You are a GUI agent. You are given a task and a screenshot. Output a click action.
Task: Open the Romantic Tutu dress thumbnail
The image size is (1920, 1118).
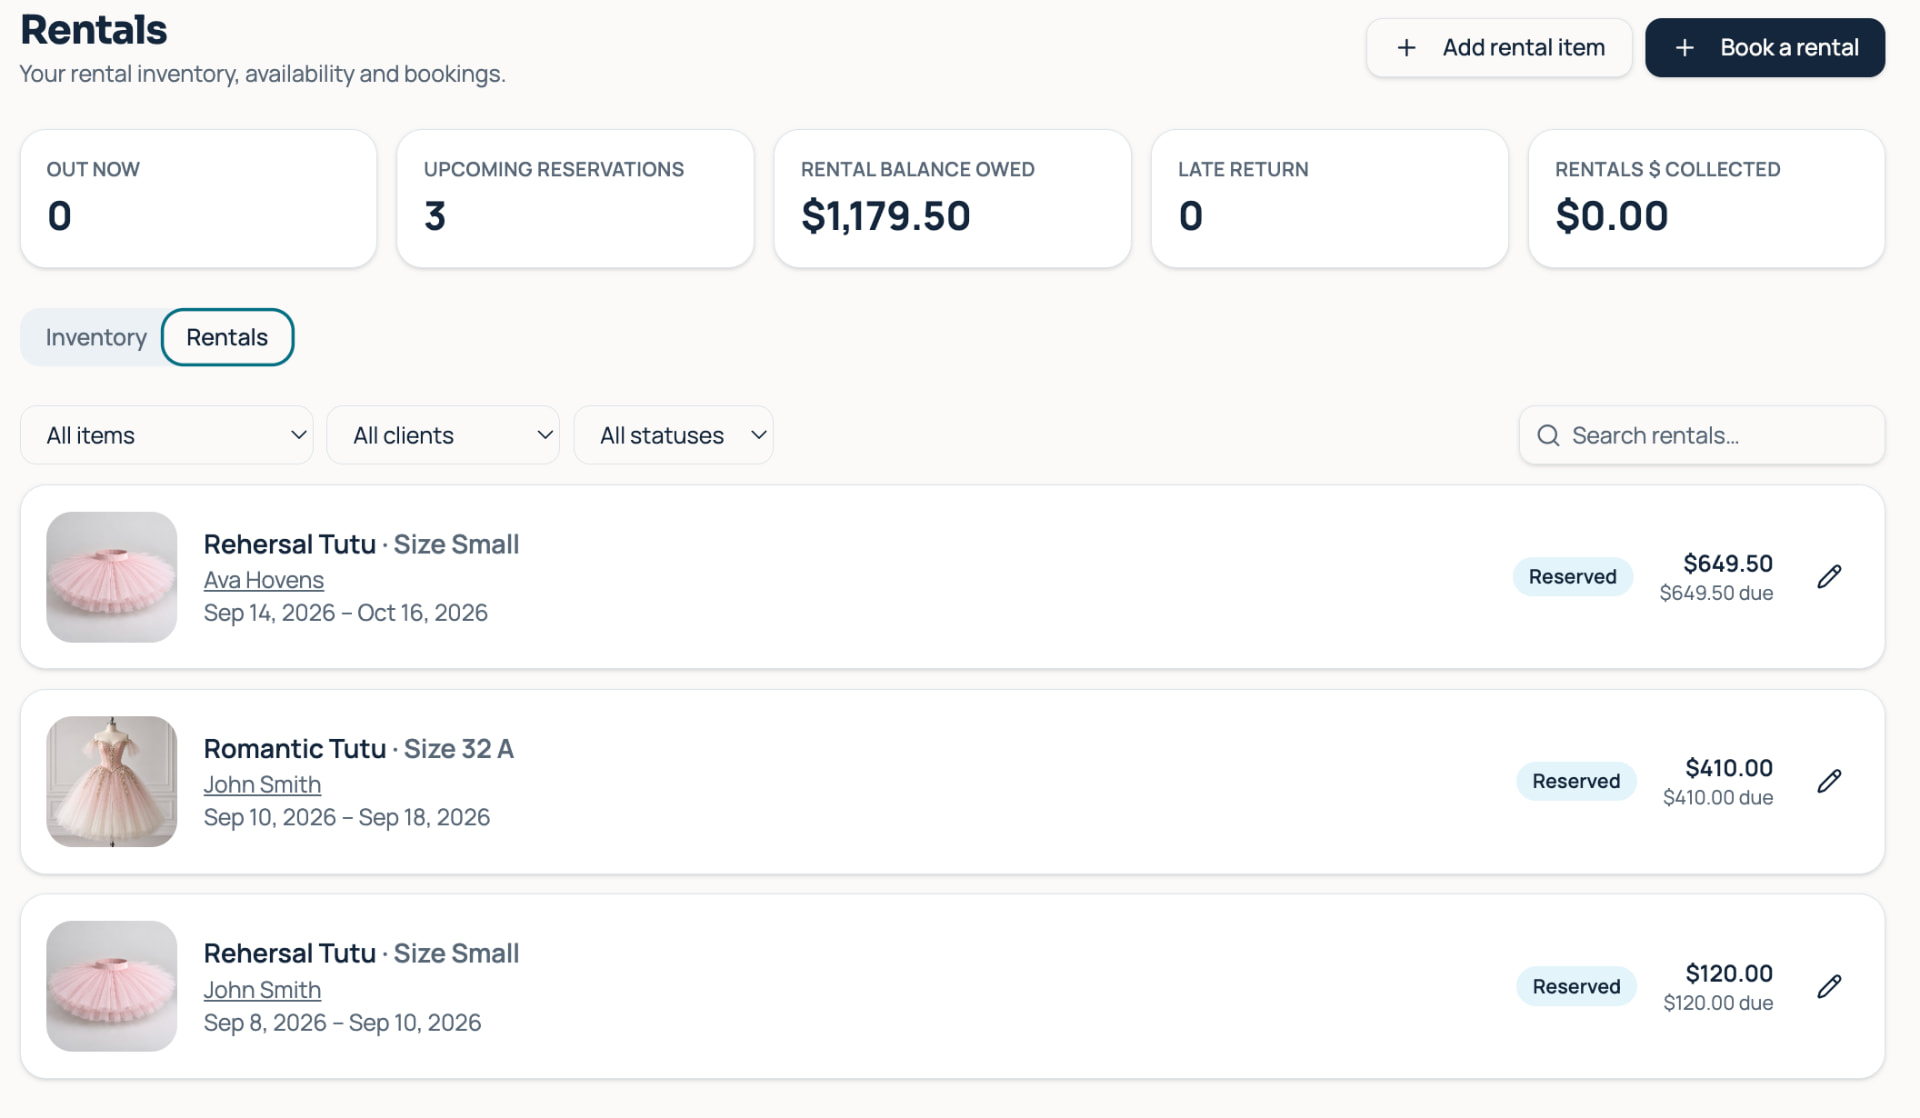tap(112, 781)
